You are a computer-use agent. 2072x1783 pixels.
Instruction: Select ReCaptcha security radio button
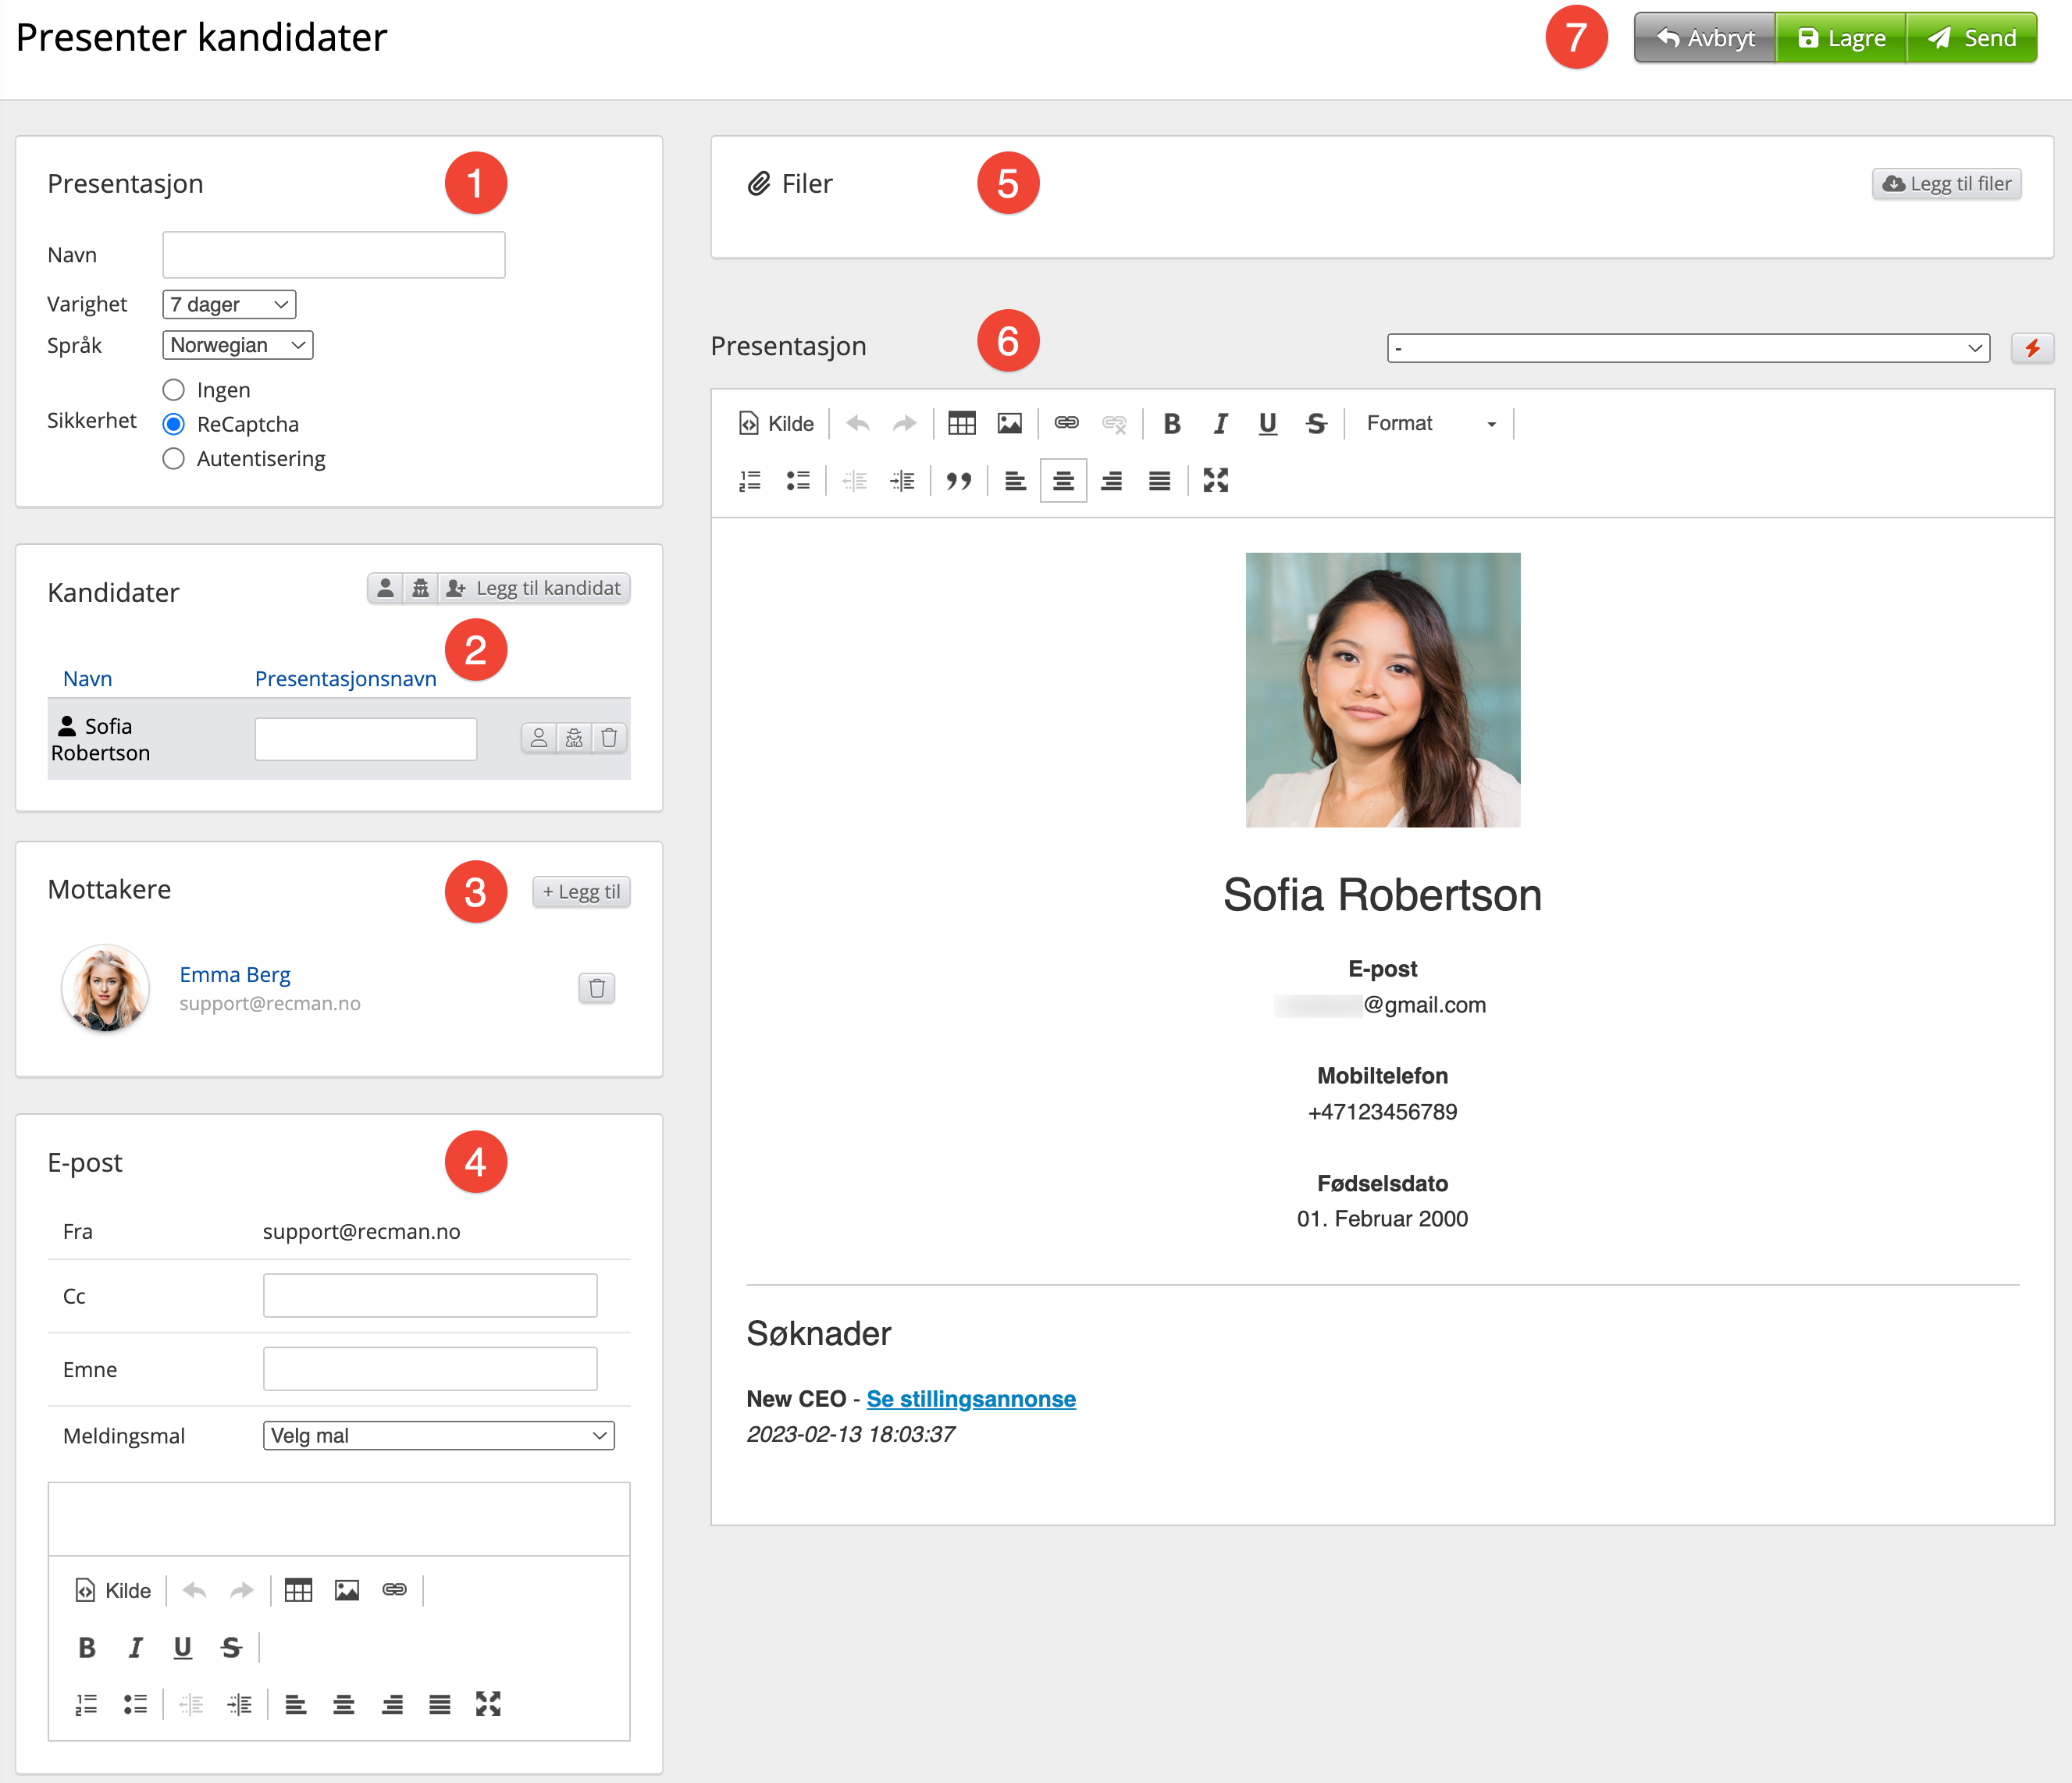(174, 424)
